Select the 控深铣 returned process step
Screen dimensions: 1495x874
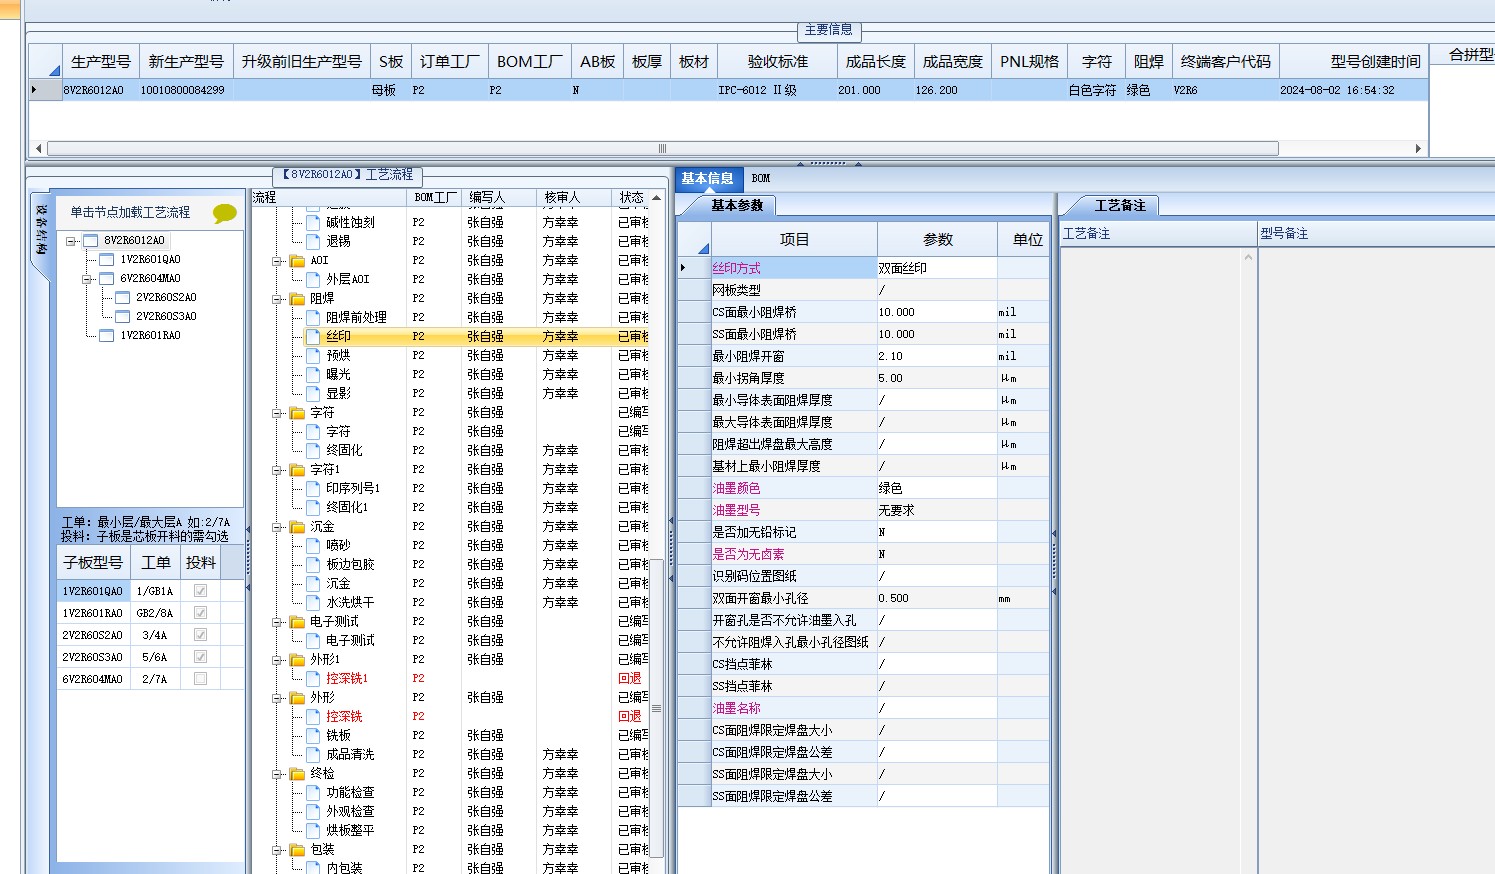pyautogui.click(x=344, y=716)
